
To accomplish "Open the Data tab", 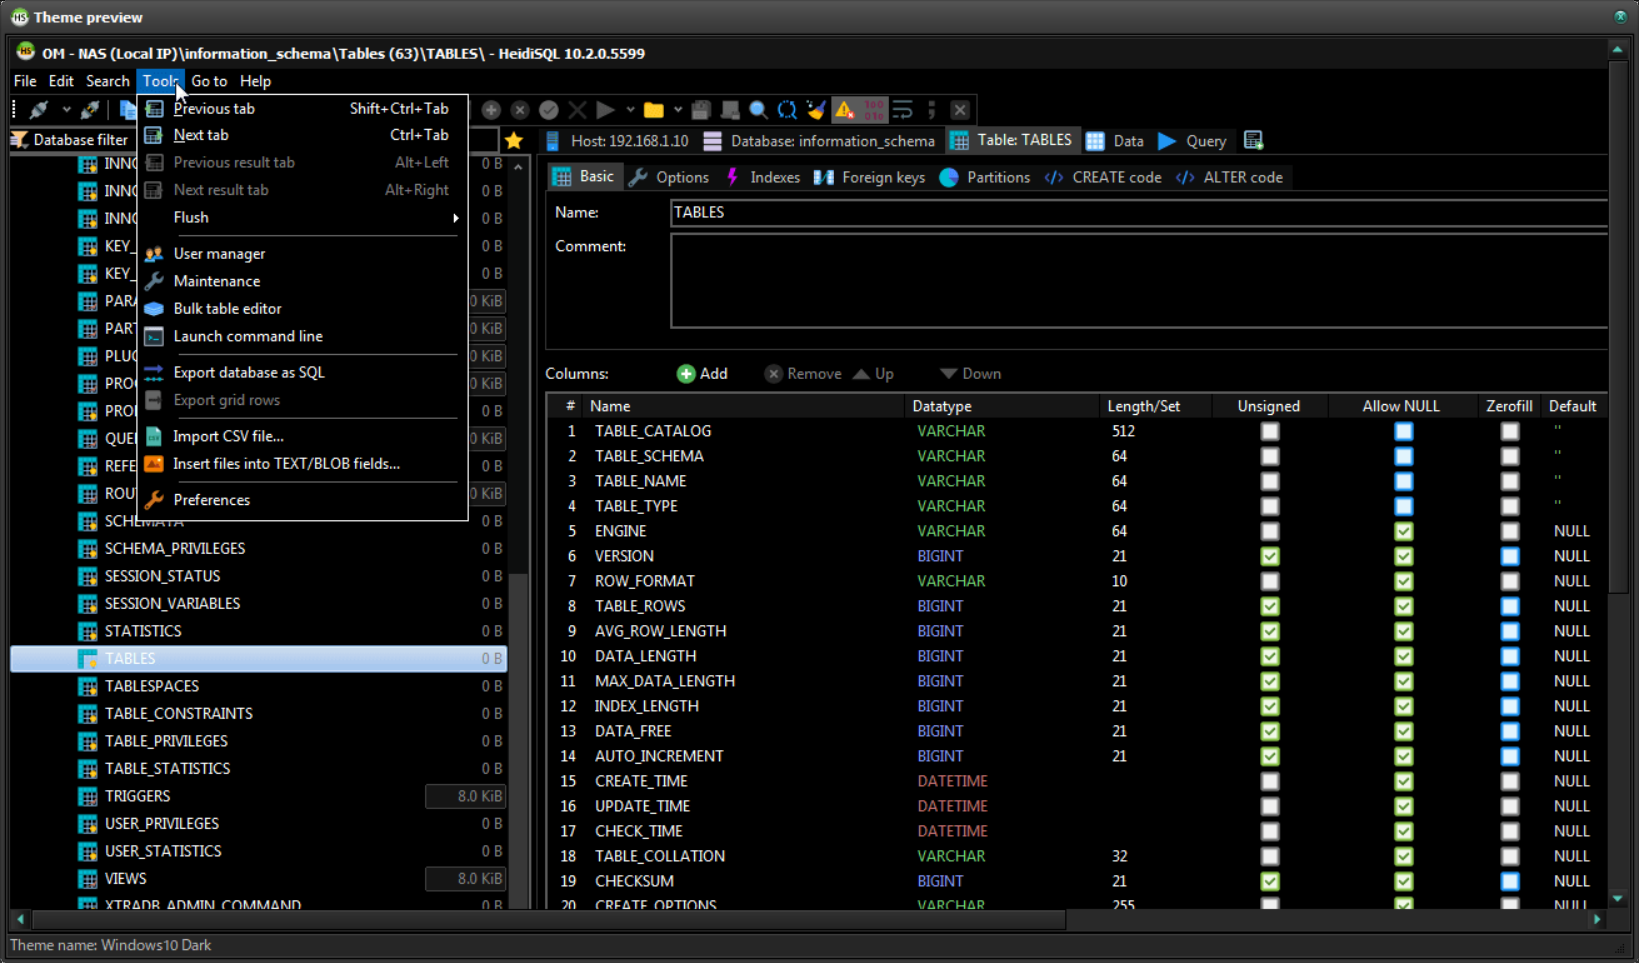I will point(1115,141).
